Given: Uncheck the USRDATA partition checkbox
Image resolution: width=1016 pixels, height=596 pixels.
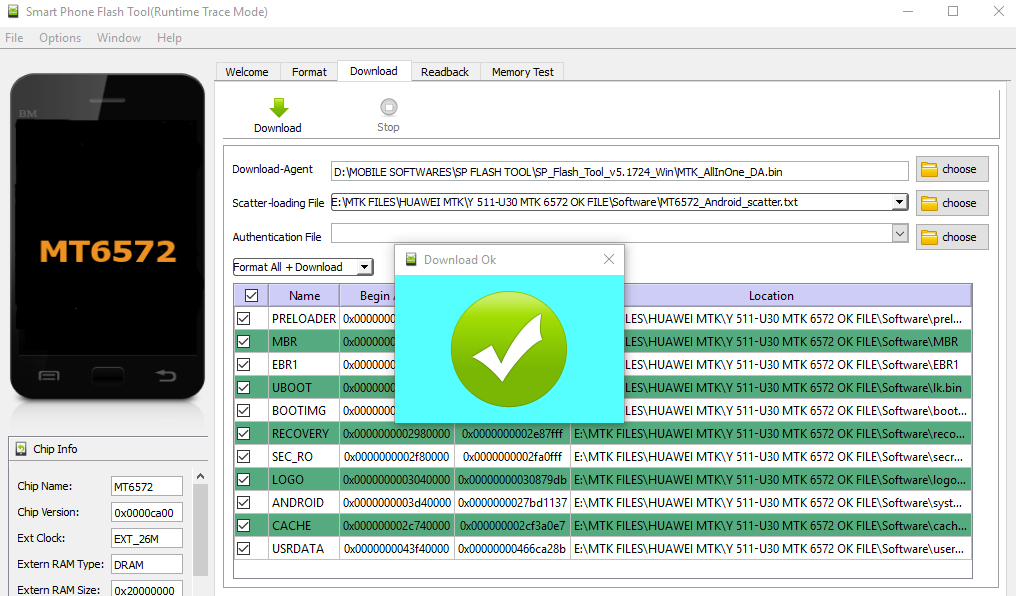Looking at the screenshot, I should [244, 548].
